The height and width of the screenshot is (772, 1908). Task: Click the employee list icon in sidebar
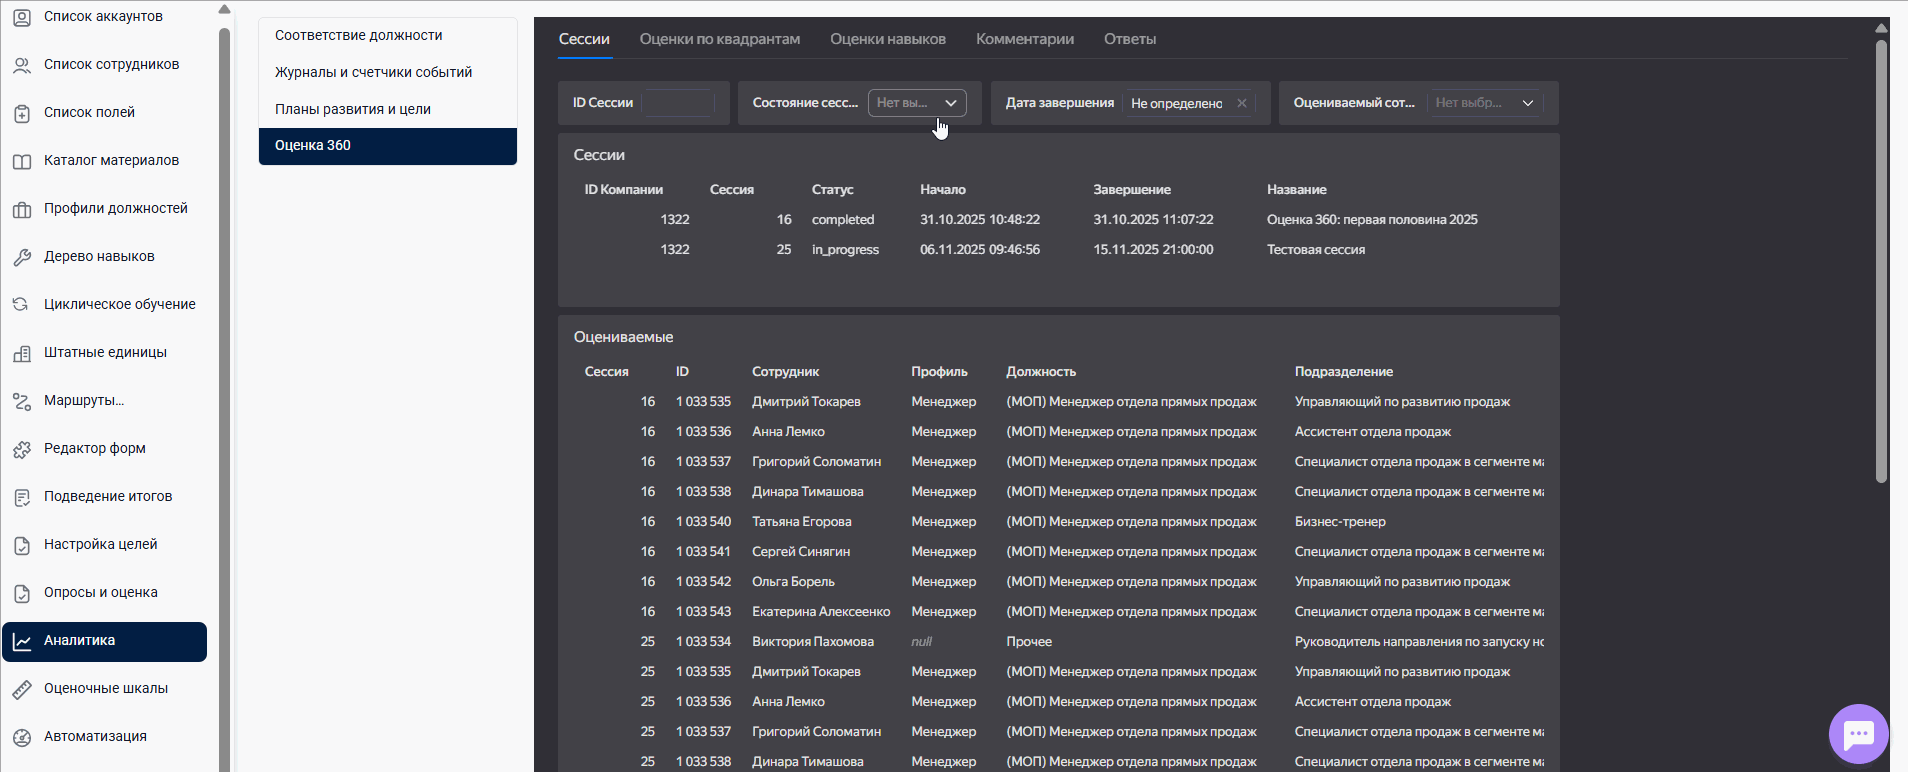click(x=21, y=65)
